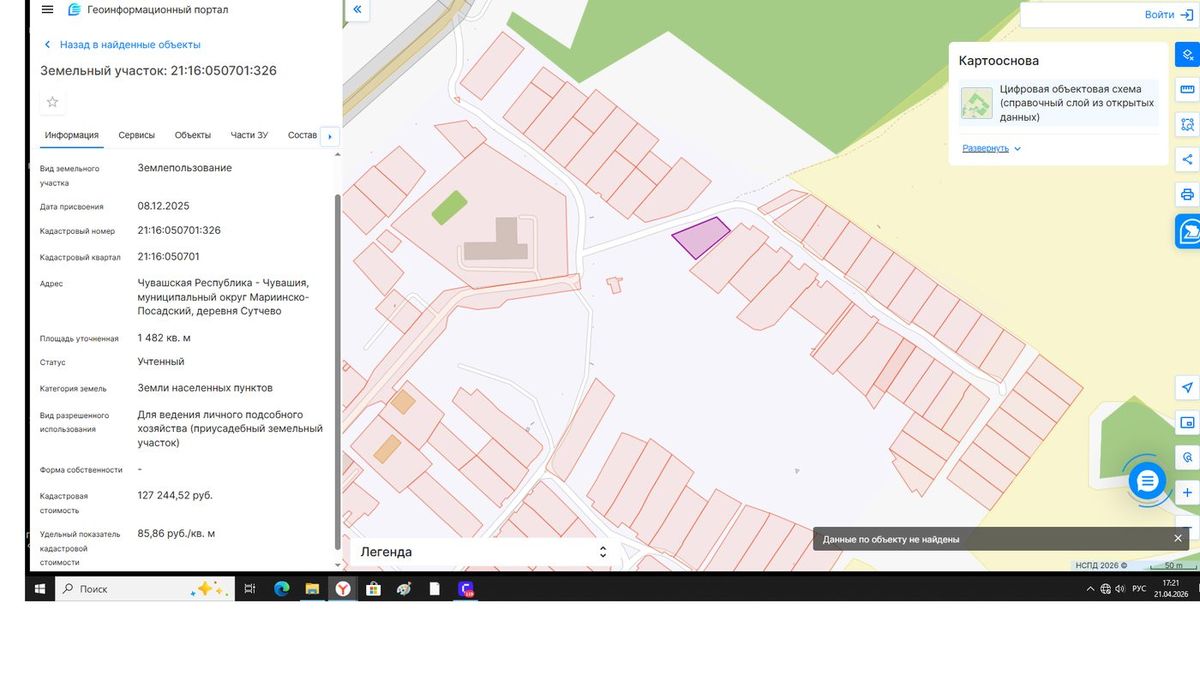1200x675 pixels.
Task: Click the date value 08.12.2025
Action: pos(163,206)
